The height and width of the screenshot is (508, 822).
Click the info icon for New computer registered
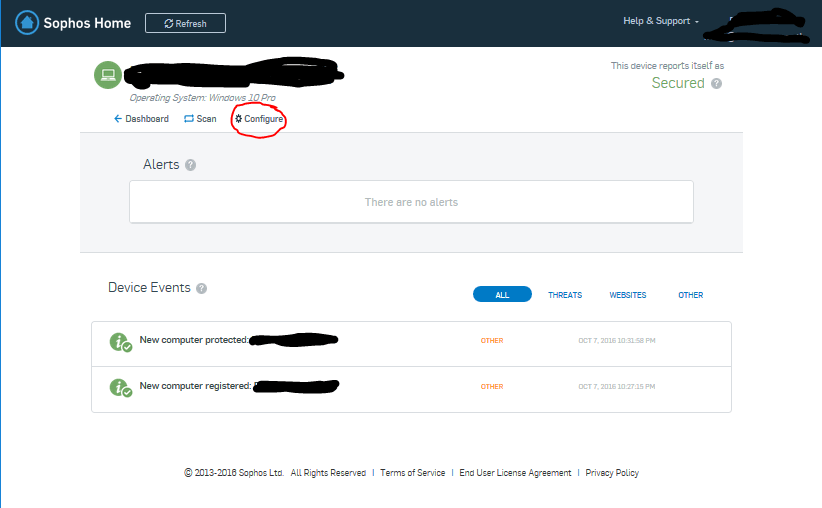tap(120, 388)
